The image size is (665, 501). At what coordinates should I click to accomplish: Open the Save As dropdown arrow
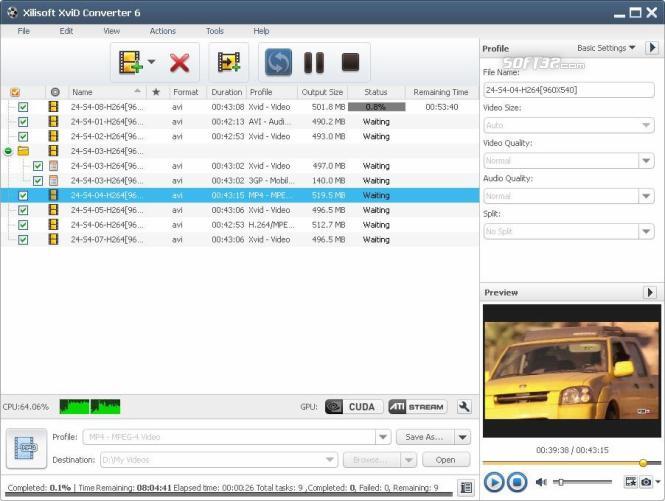point(462,437)
